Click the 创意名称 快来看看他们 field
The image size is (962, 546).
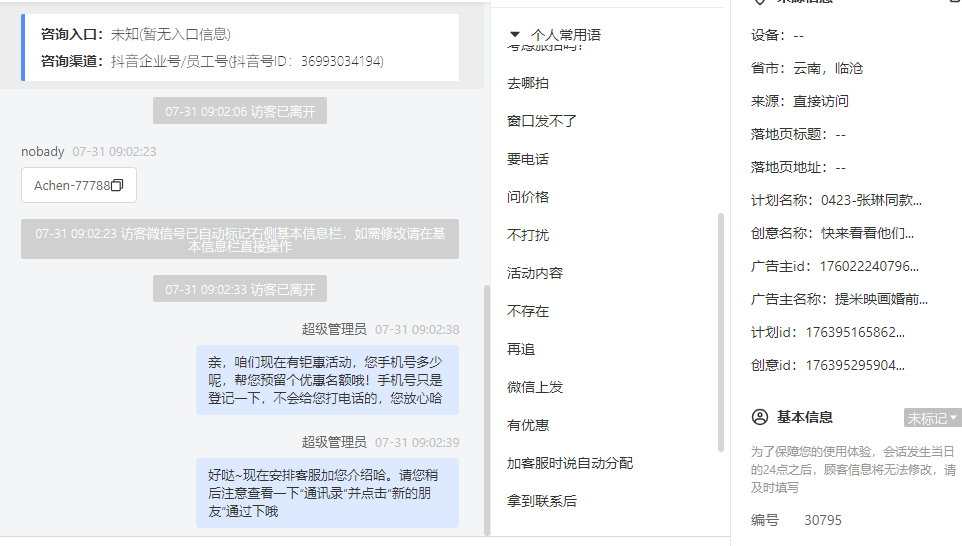tap(833, 234)
